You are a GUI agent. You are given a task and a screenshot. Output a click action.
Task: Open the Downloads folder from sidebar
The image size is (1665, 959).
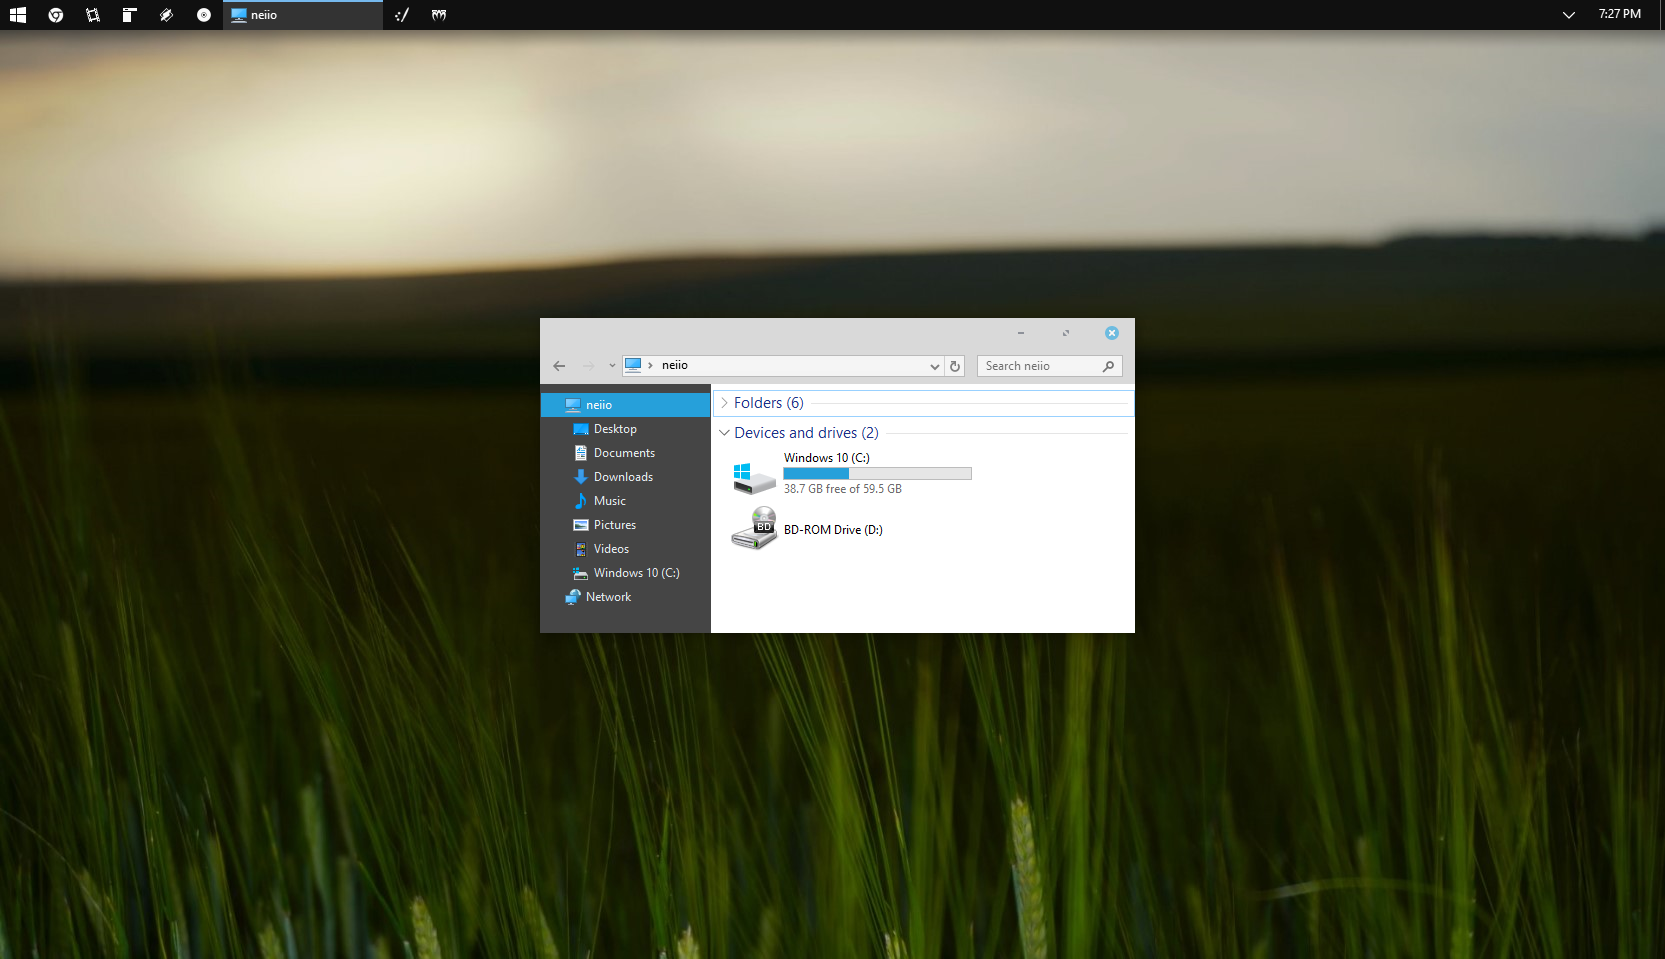(622, 476)
